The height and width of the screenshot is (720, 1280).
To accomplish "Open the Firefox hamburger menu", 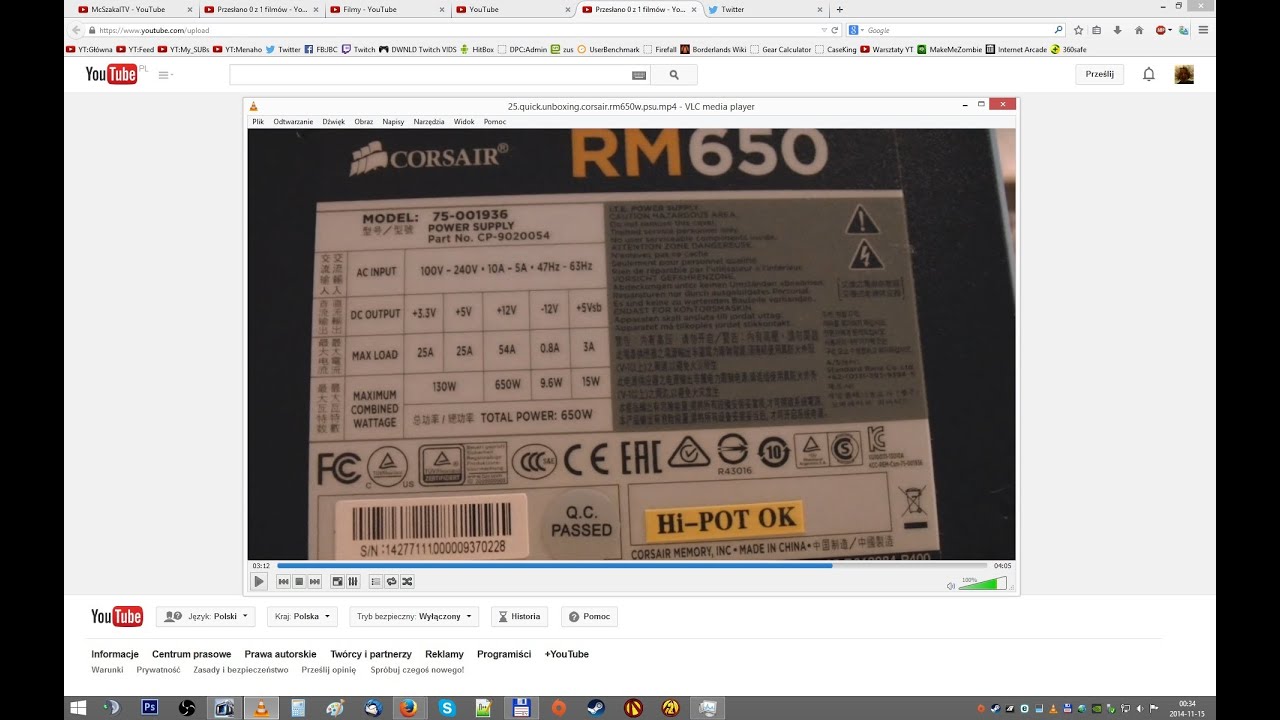I will (1203, 30).
